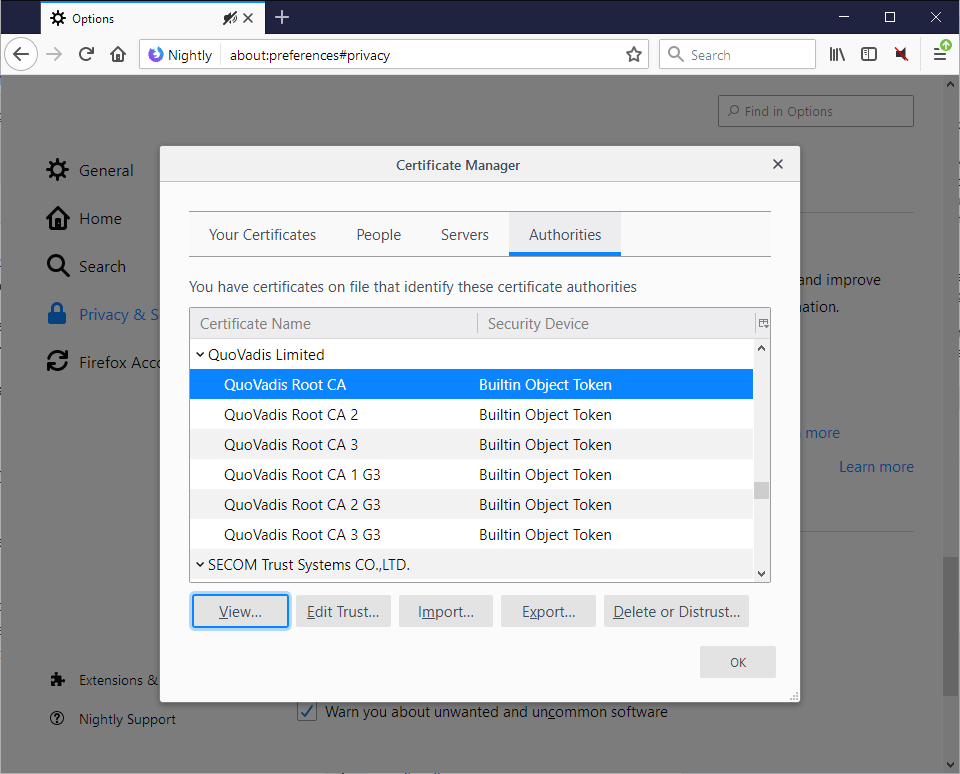Select QuoVadis Root CA 3 row
The image size is (960, 774).
(x=471, y=444)
